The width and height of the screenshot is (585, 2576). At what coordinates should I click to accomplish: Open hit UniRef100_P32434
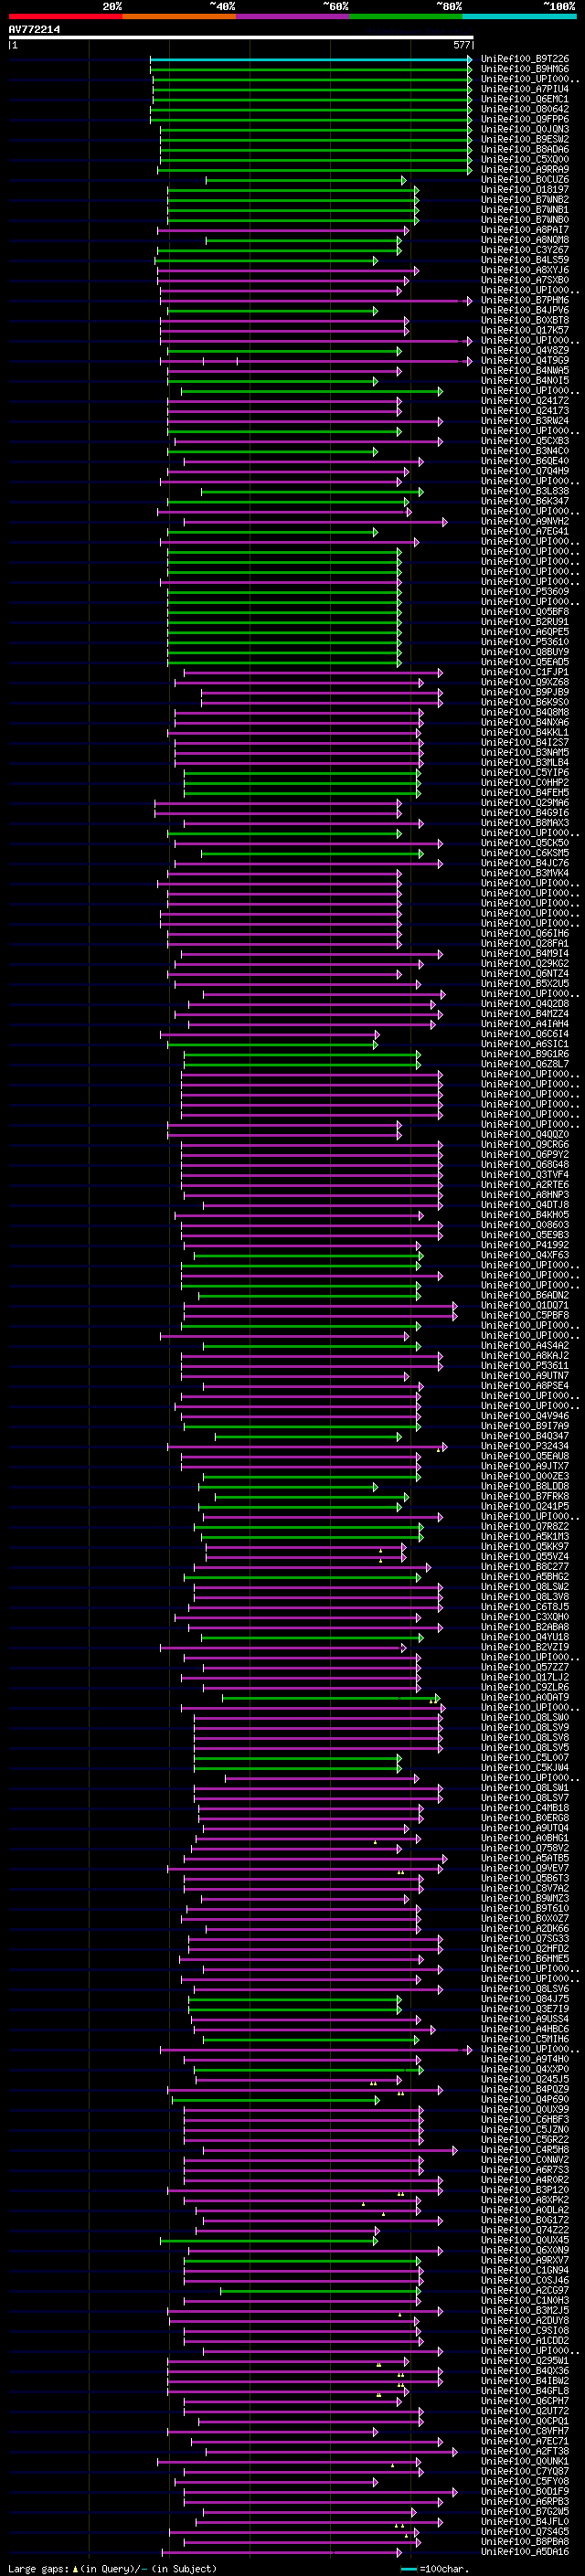(x=525, y=1446)
